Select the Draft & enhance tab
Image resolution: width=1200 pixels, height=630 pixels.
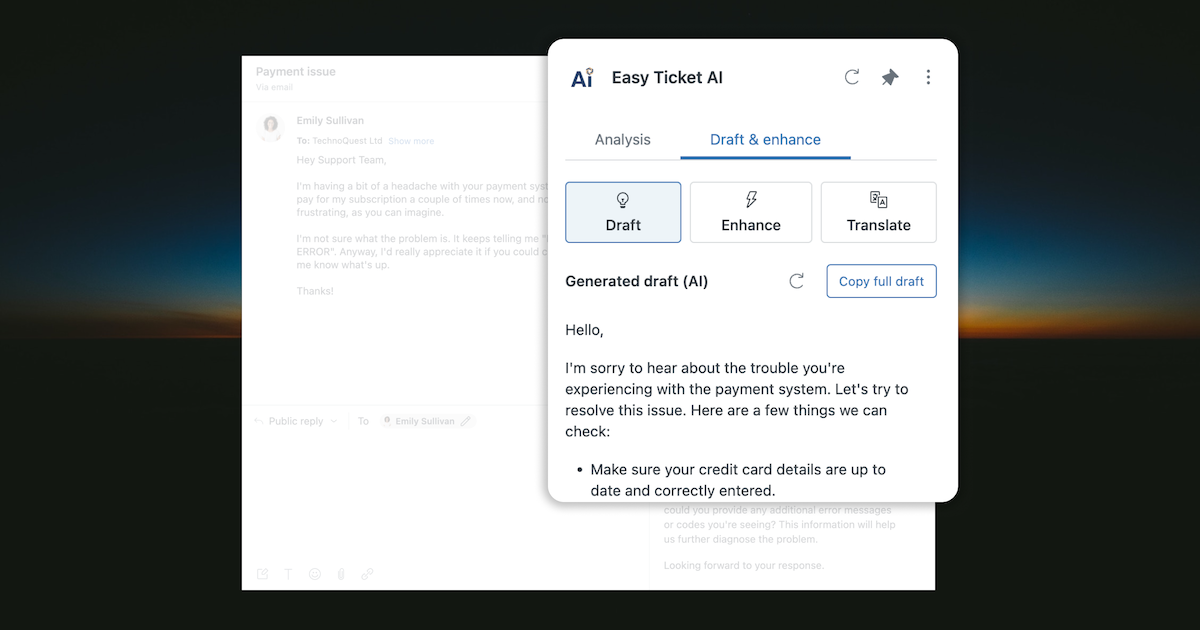(x=765, y=140)
